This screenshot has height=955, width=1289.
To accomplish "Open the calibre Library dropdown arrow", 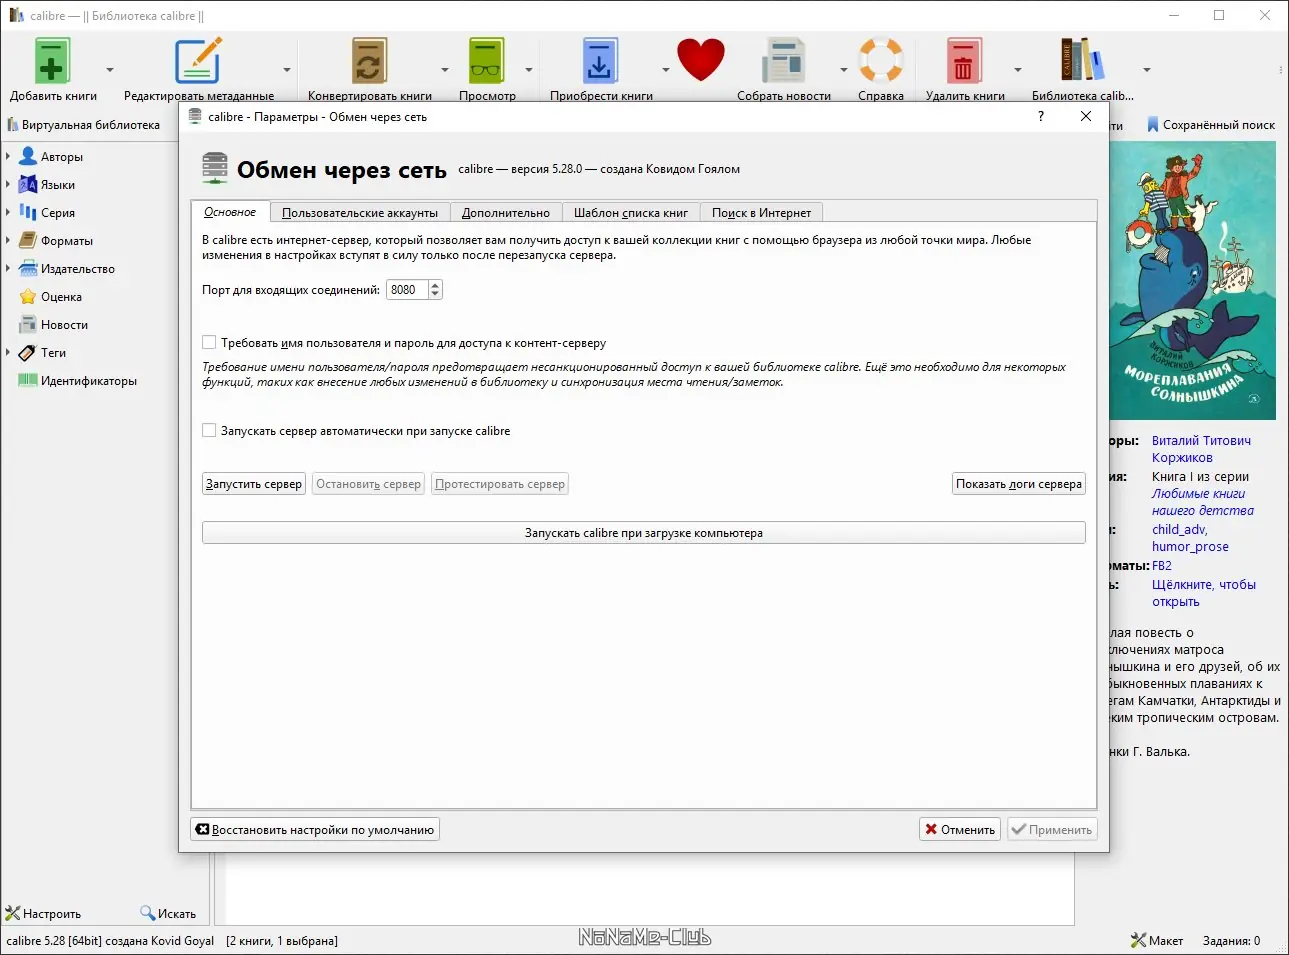I will pos(1147,70).
